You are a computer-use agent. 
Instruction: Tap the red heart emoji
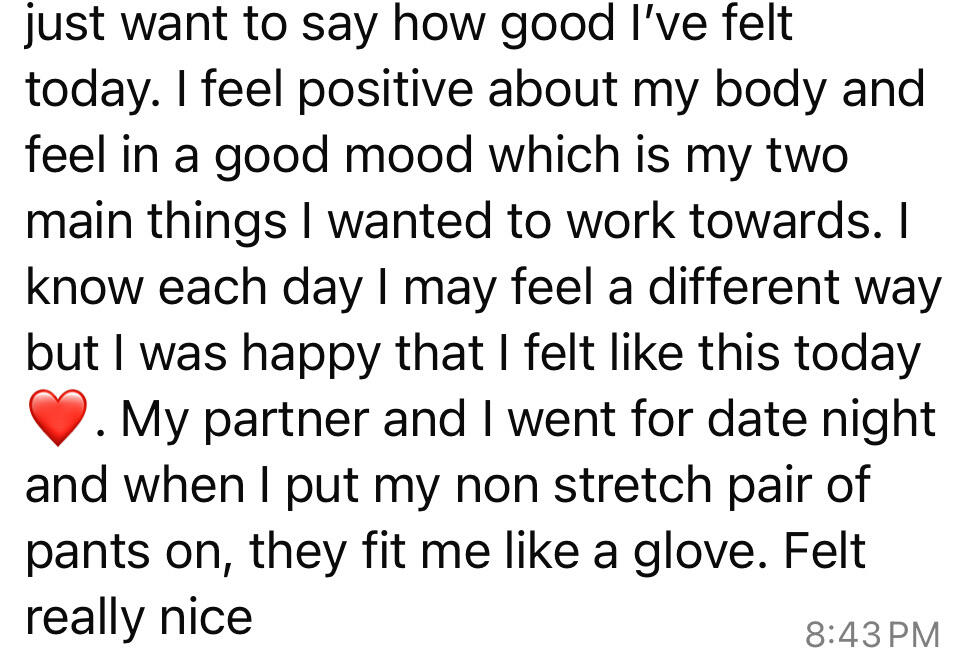coord(58,417)
